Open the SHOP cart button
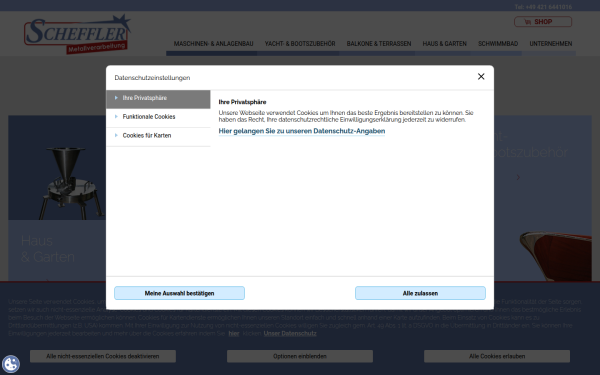The width and height of the screenshot is (600, 375). click(543, 22)
